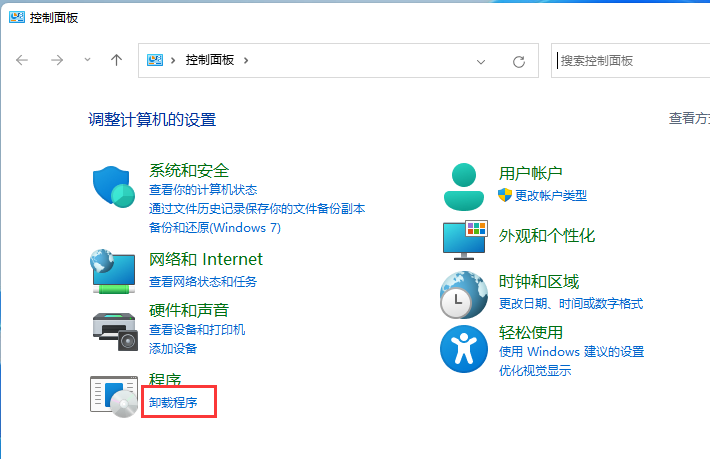The image size is (710, 459).
Task: Click the Appearance and Personalization monitor icon
Action: point(465,240)
